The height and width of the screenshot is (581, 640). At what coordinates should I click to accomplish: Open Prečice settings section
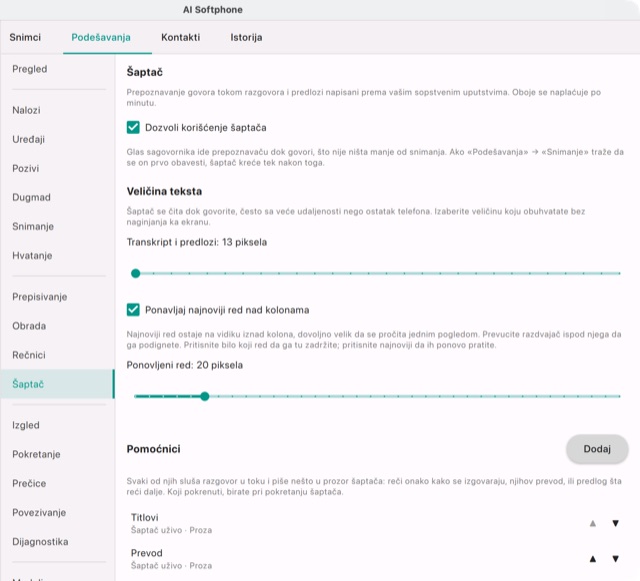coord(57,483)
